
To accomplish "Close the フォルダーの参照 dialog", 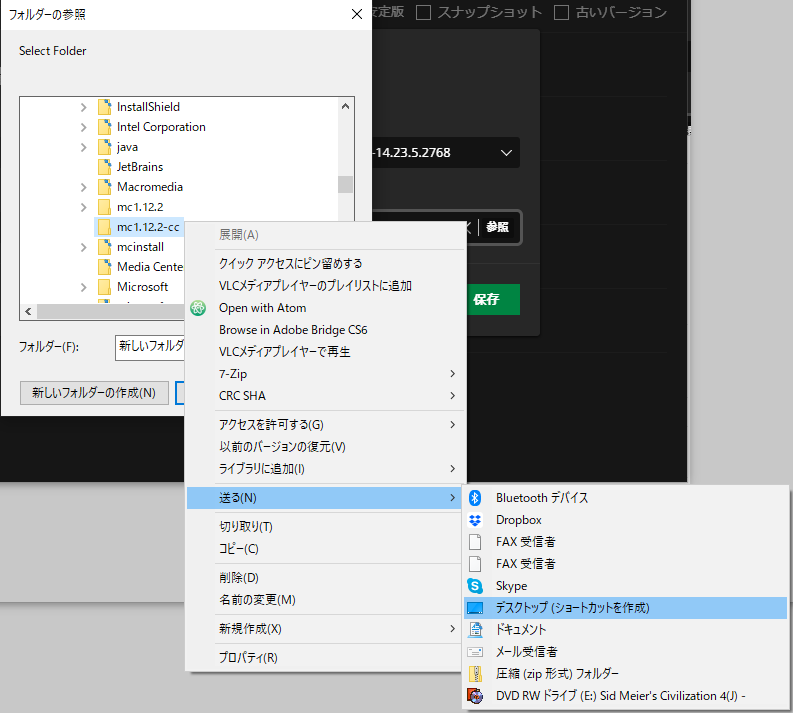I will click(x=357, y=14).
